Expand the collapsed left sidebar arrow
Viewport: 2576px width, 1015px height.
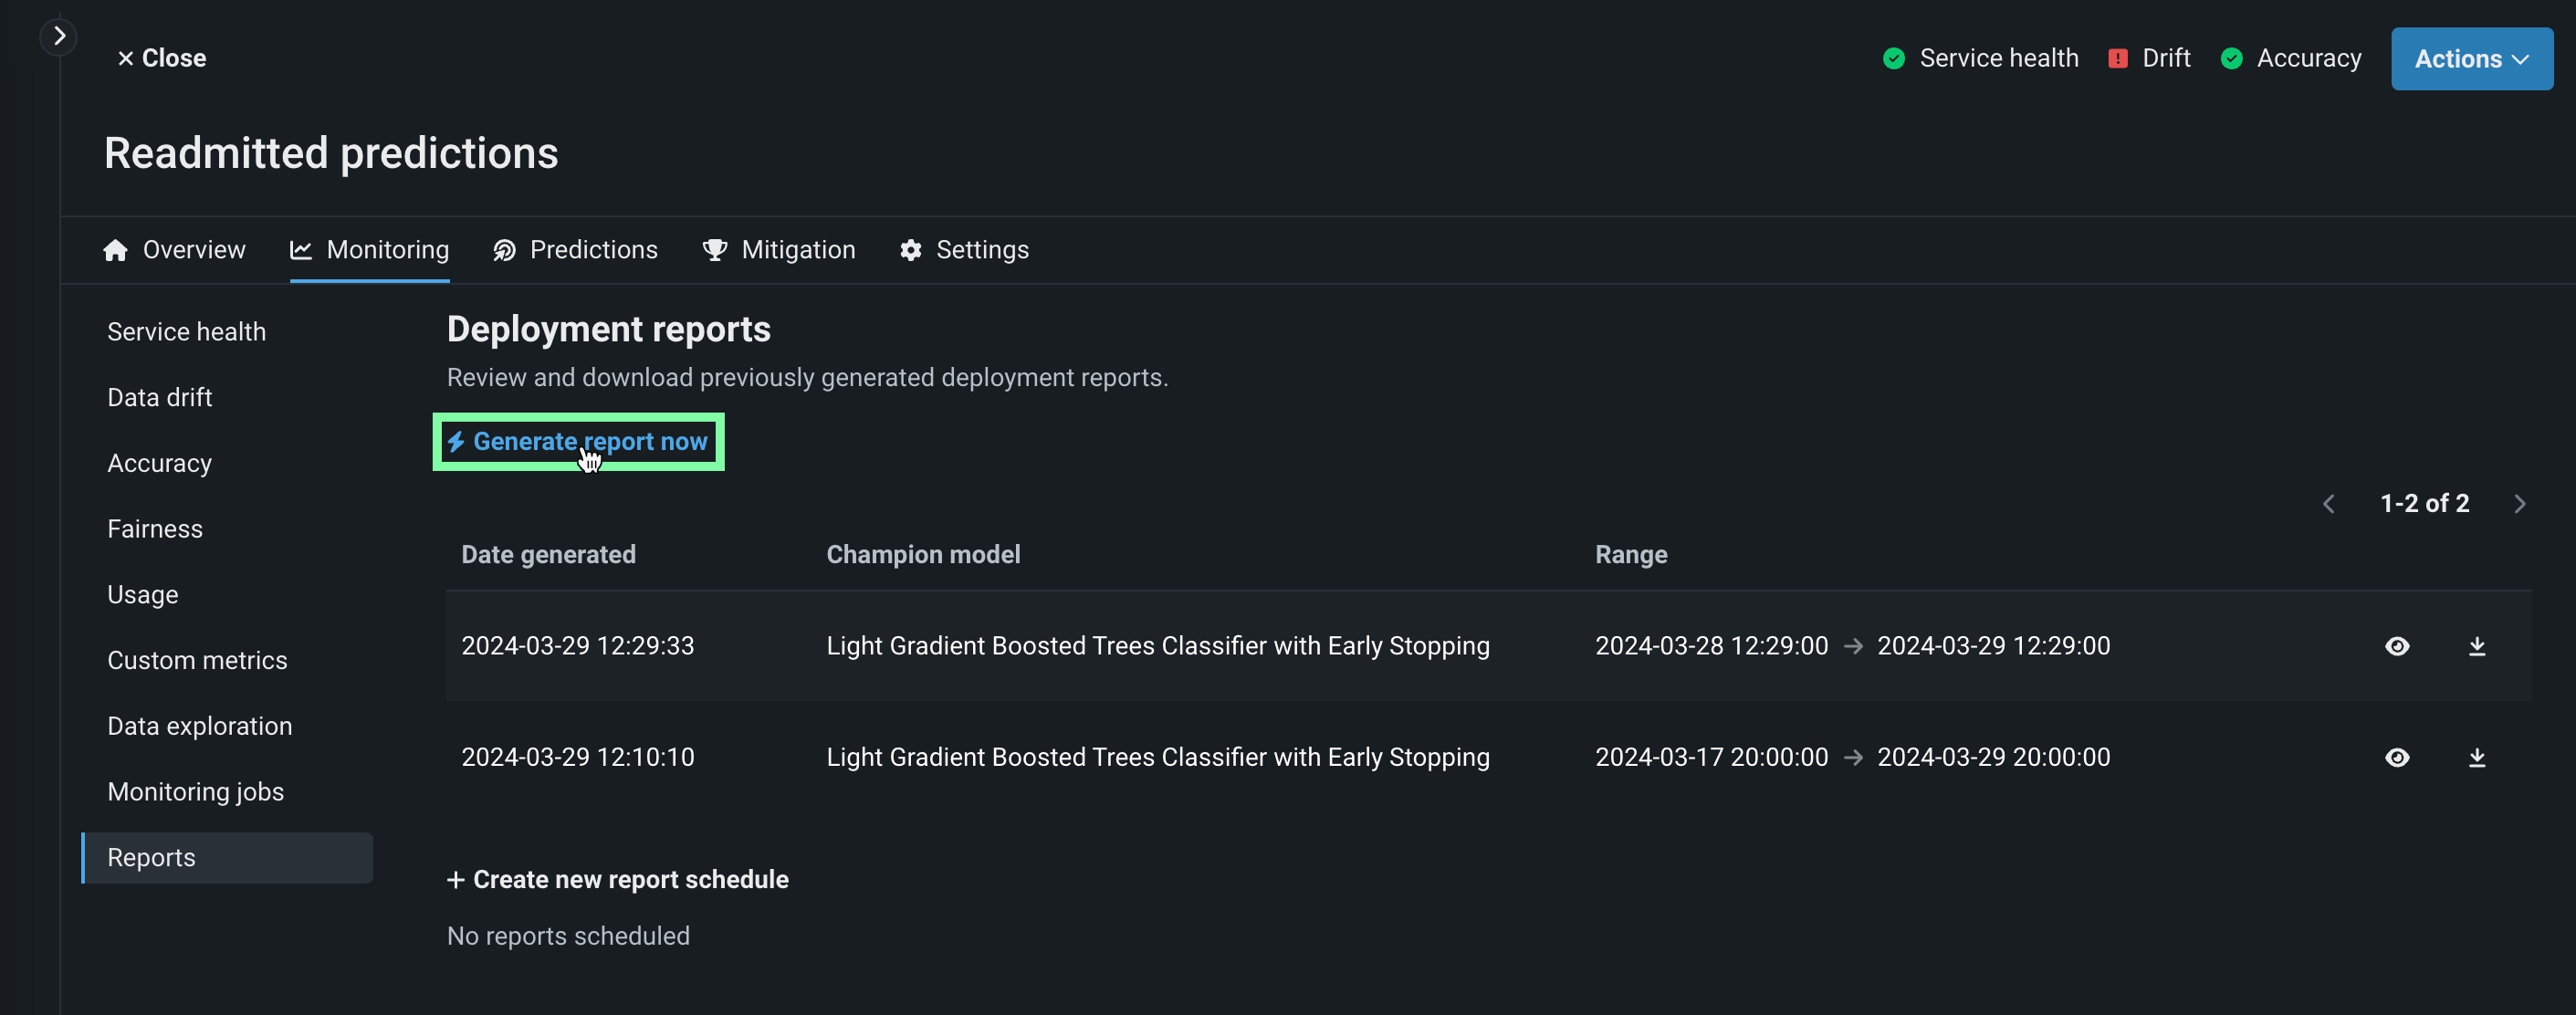[x=59, y=37]
